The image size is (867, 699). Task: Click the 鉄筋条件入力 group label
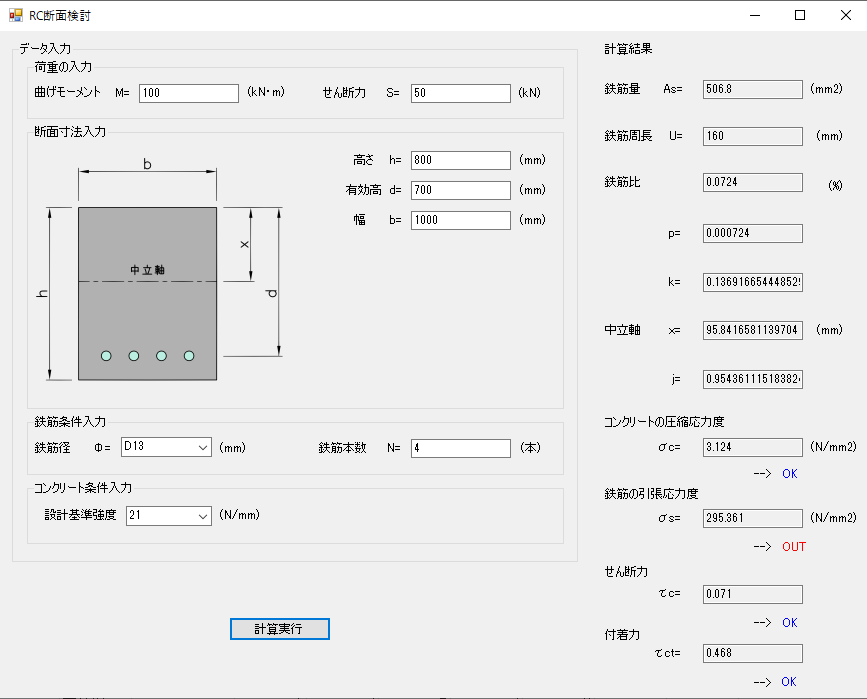70,422
